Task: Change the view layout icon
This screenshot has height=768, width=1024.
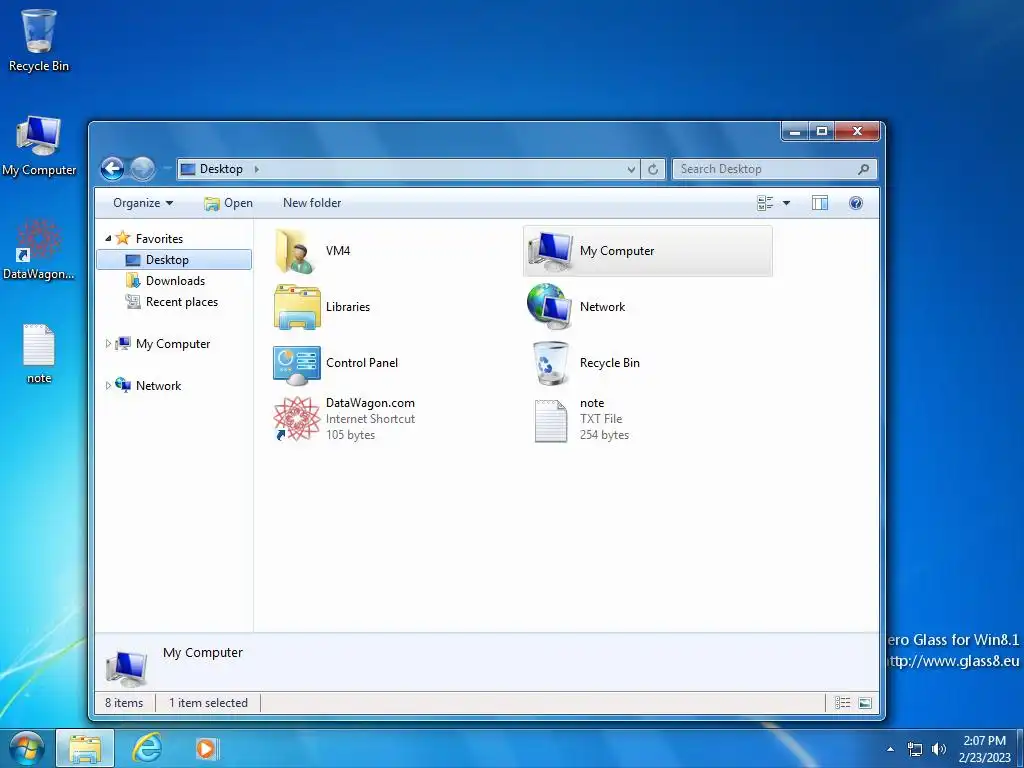Action: (765, 203)
